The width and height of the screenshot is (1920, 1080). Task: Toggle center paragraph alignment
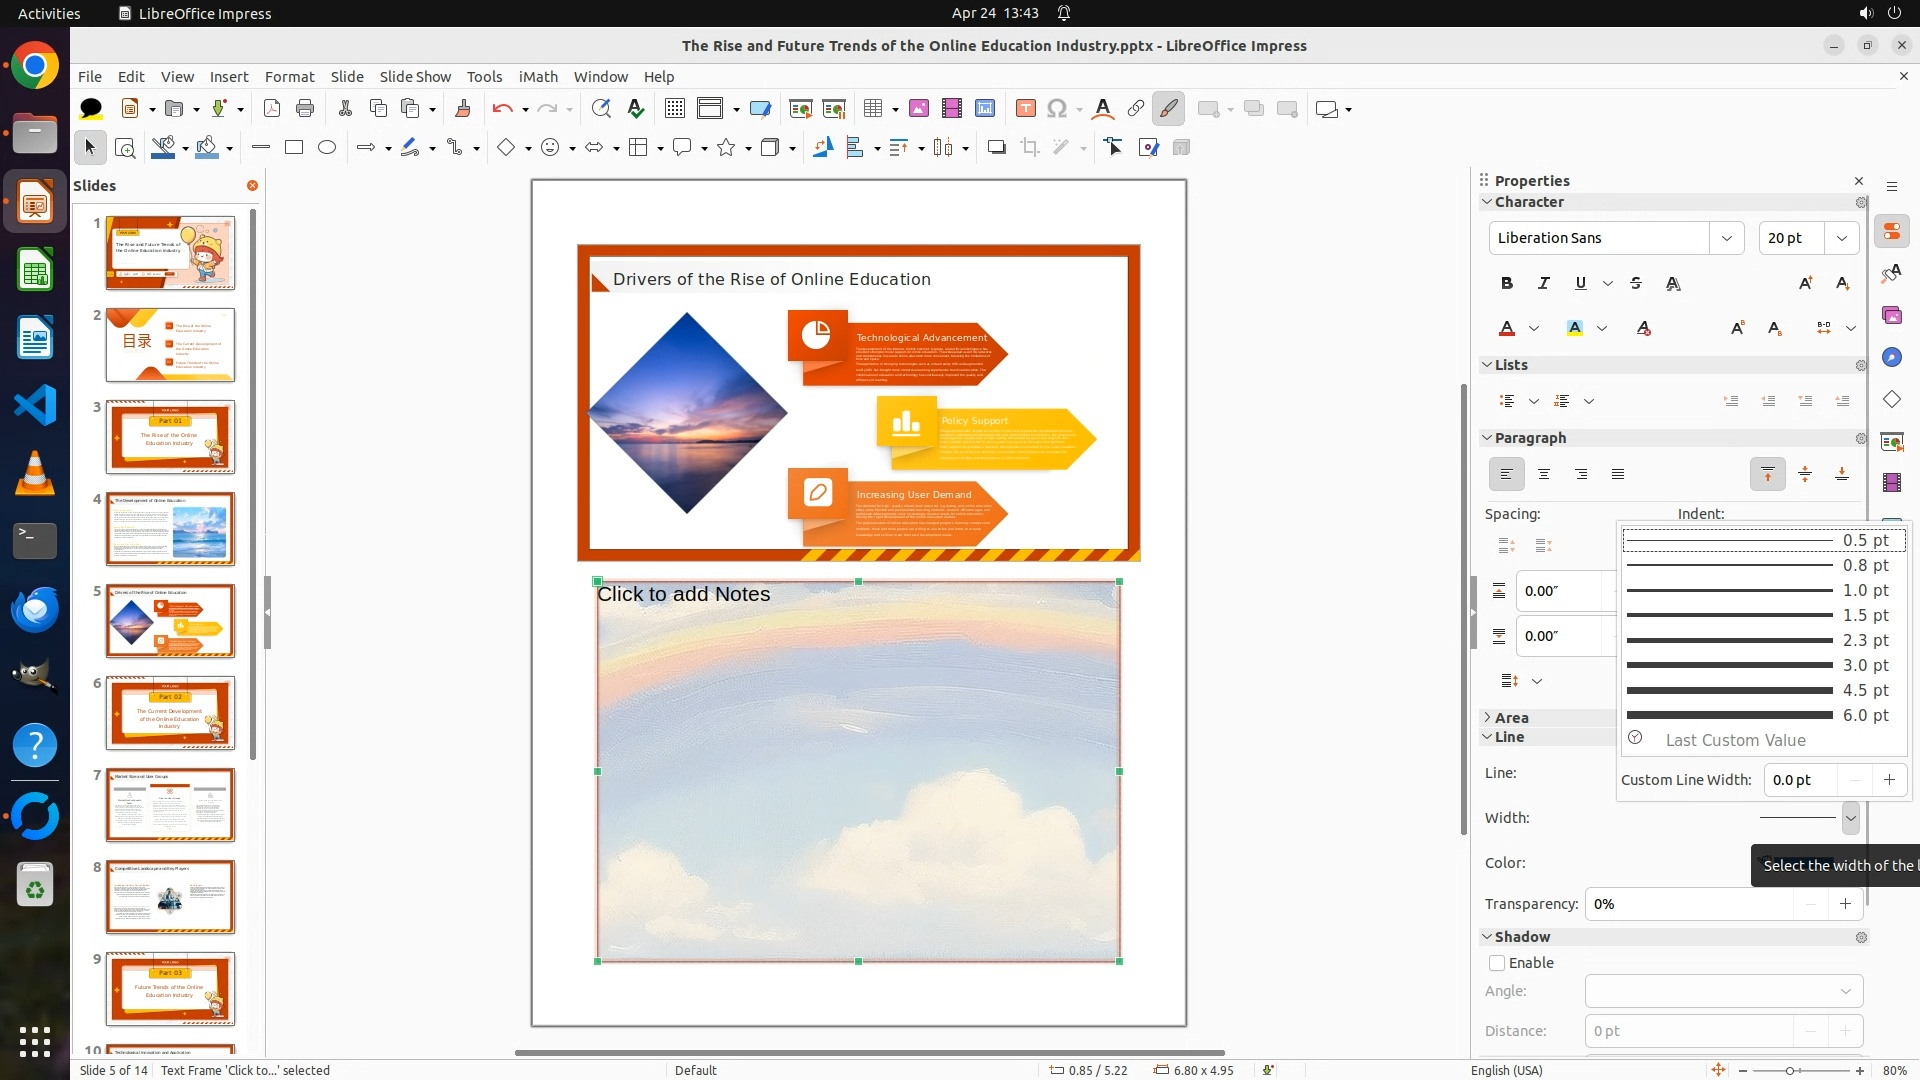(1544, 475)
